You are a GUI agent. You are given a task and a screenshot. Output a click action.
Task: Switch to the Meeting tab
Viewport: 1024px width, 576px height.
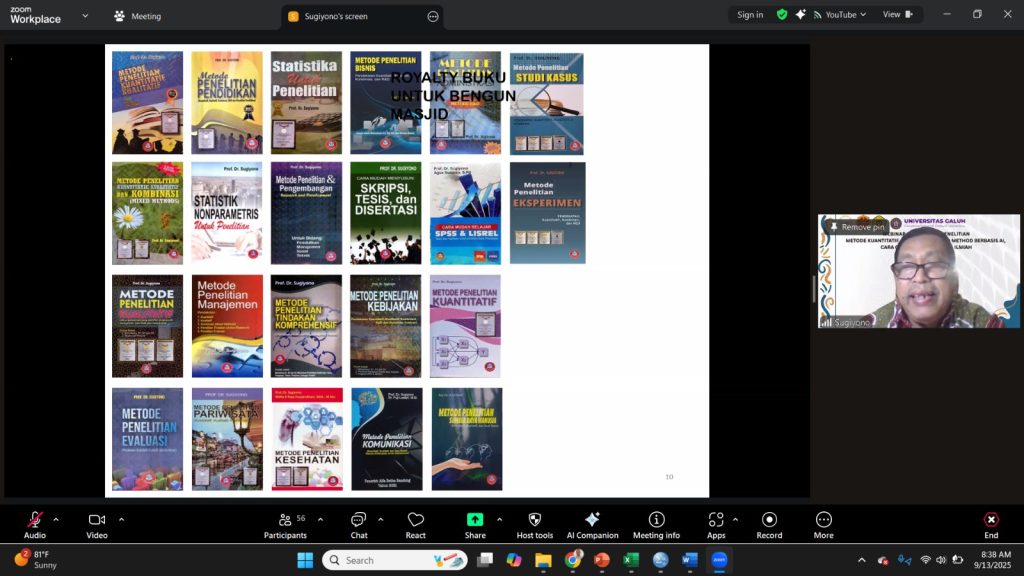[x=138, y=16]
